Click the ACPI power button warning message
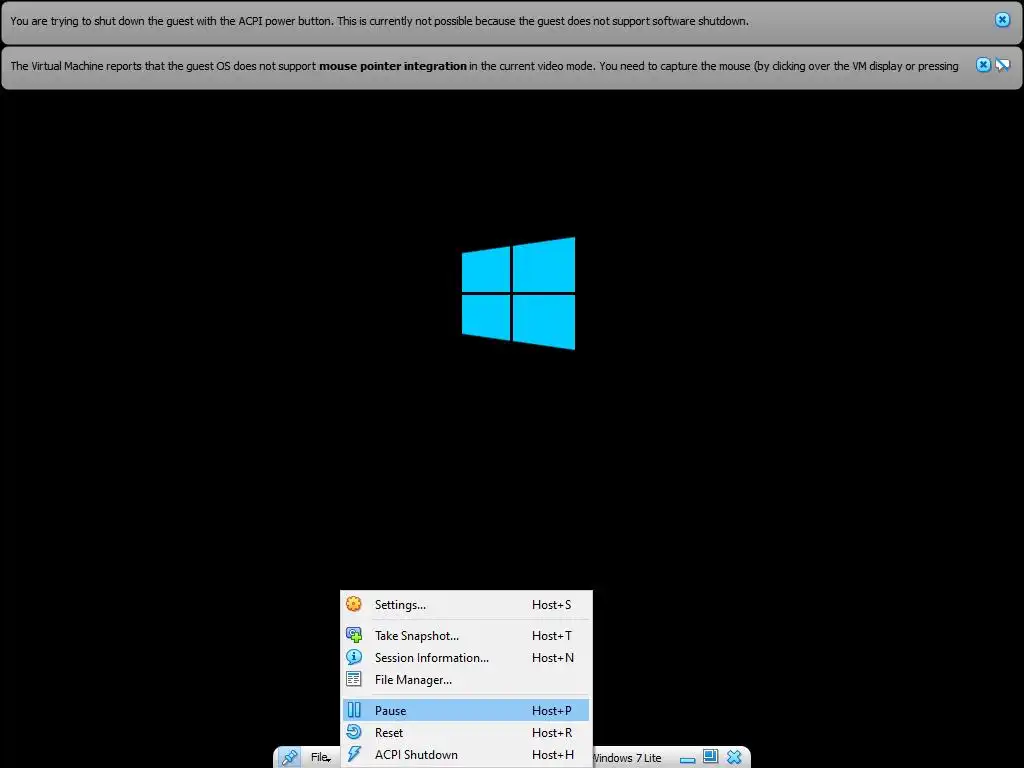Viewport: 1024px width, 768px height. [x=379, y=21]
